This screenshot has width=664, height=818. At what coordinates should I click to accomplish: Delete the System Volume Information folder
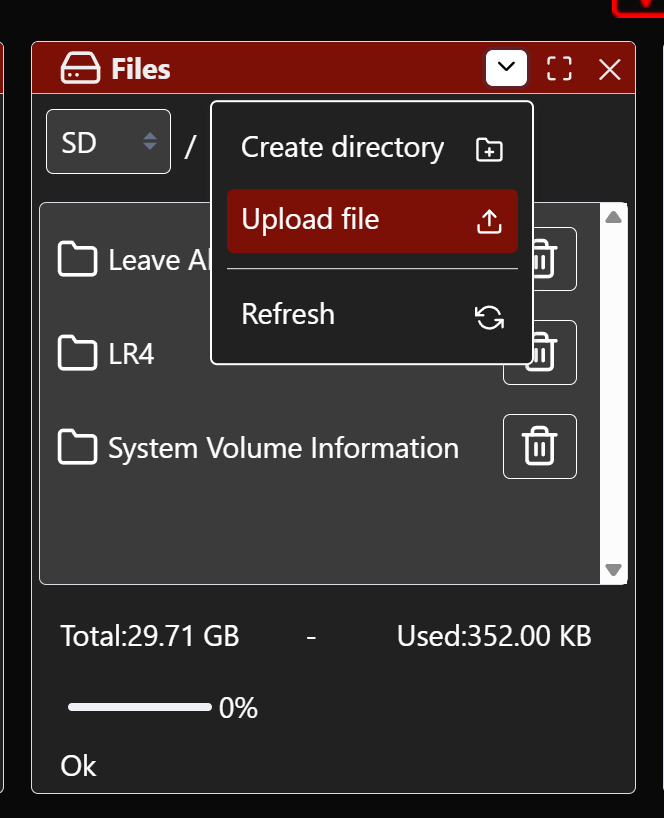click(539, 447)
